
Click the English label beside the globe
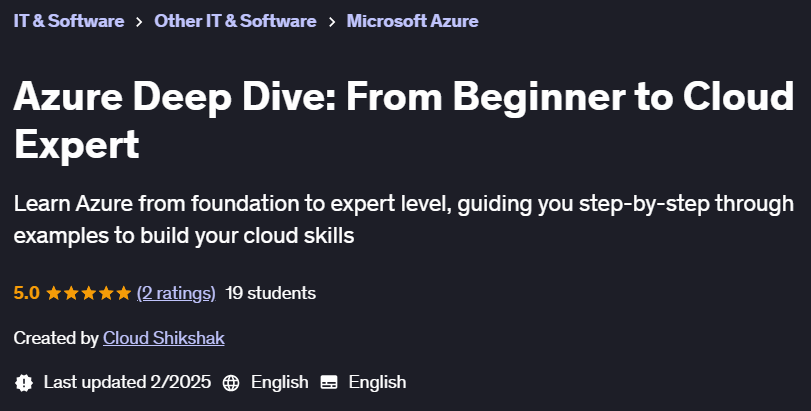click(x=280, y=383)
